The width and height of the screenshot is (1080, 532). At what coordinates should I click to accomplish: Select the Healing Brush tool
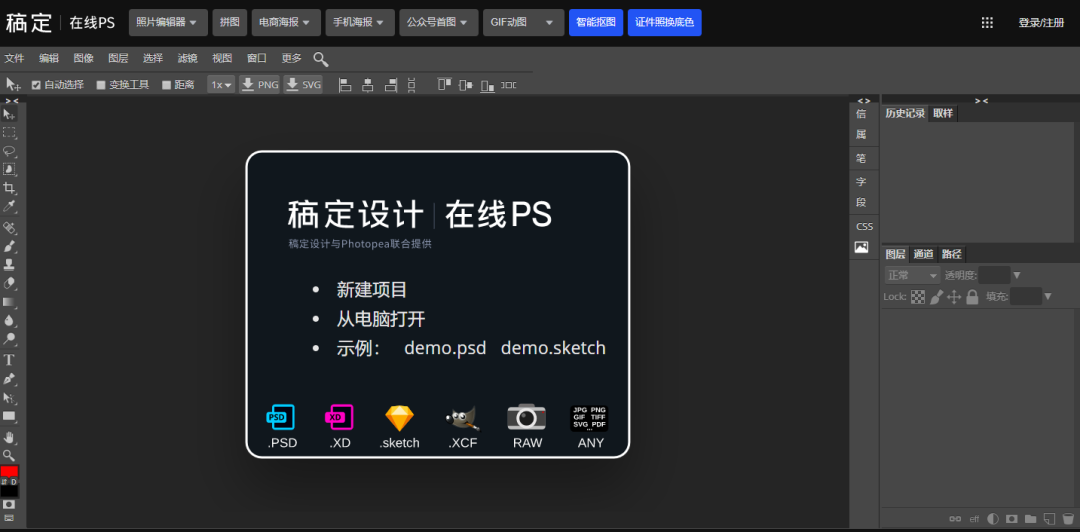(x=9, y=227)
